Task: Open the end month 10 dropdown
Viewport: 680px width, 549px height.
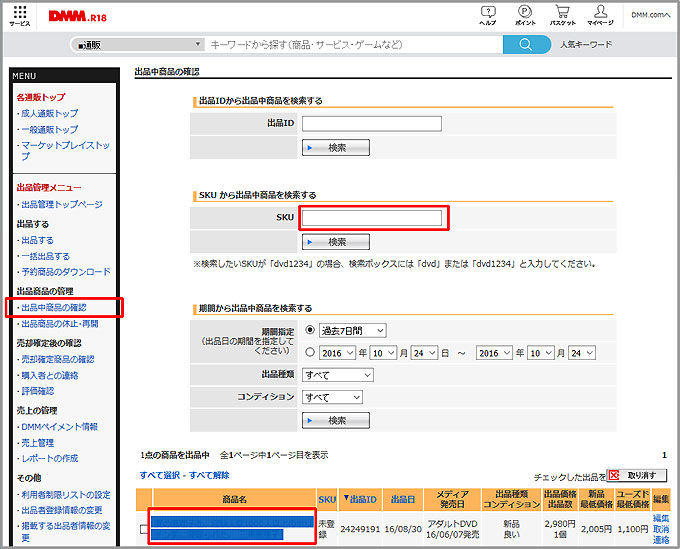Action: coord(541,353)
